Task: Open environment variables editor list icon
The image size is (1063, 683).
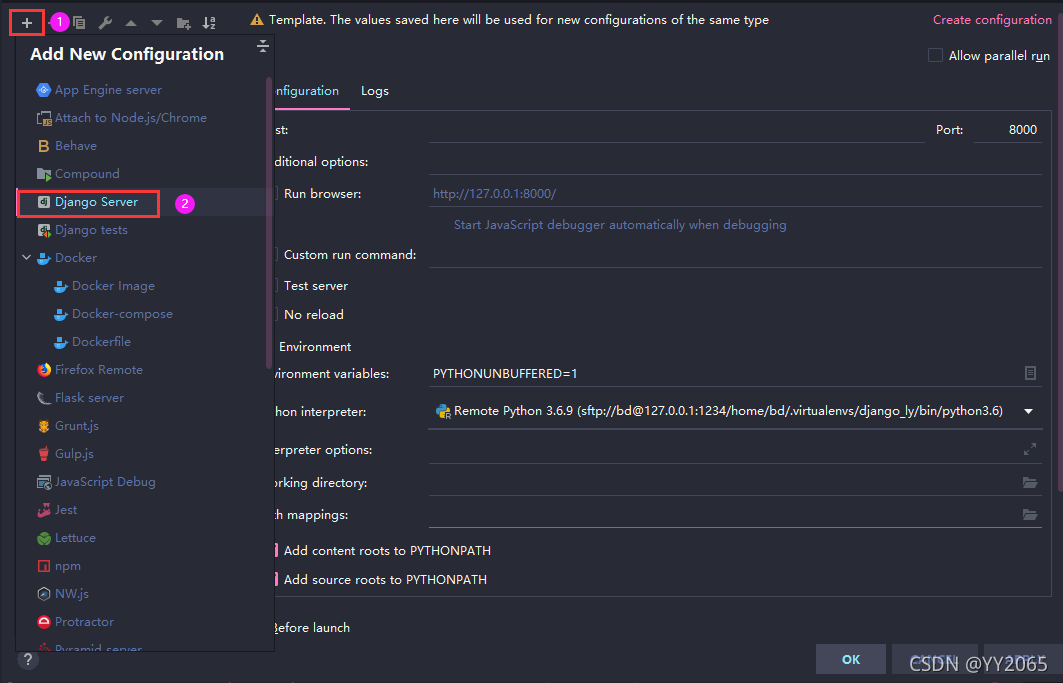Action: tap(1030, 373)
